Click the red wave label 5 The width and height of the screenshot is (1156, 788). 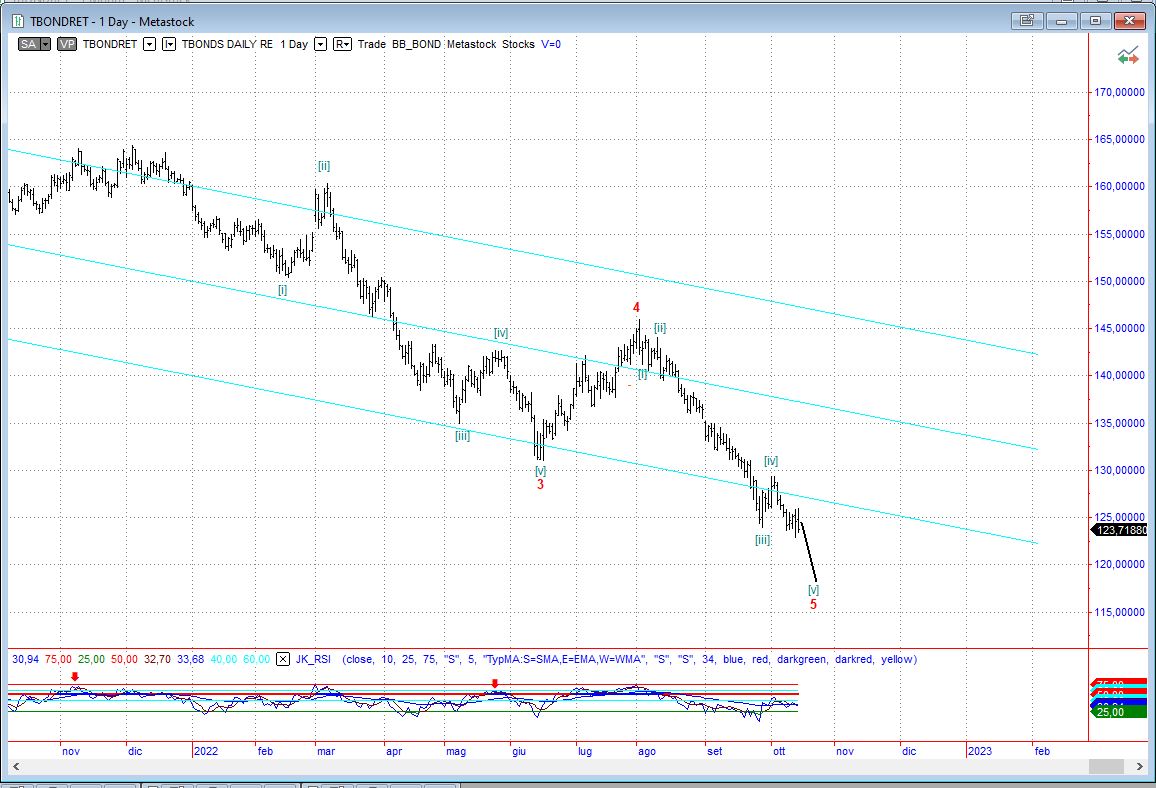pos(813,604)
